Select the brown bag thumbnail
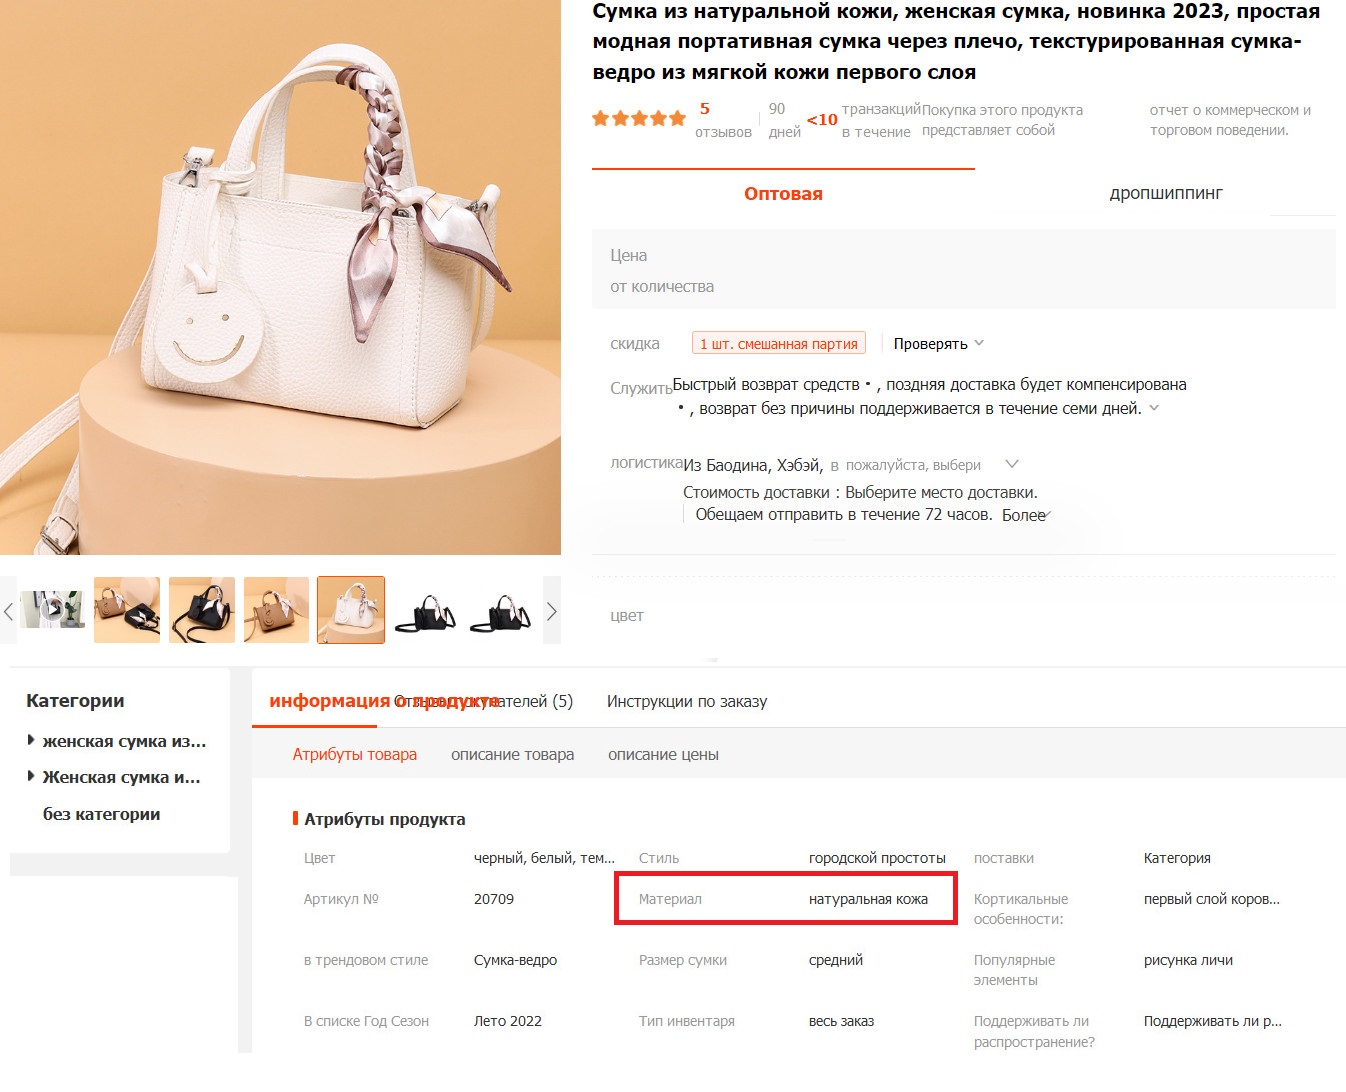1346x1092 pixels. click(x=276, y=609)
